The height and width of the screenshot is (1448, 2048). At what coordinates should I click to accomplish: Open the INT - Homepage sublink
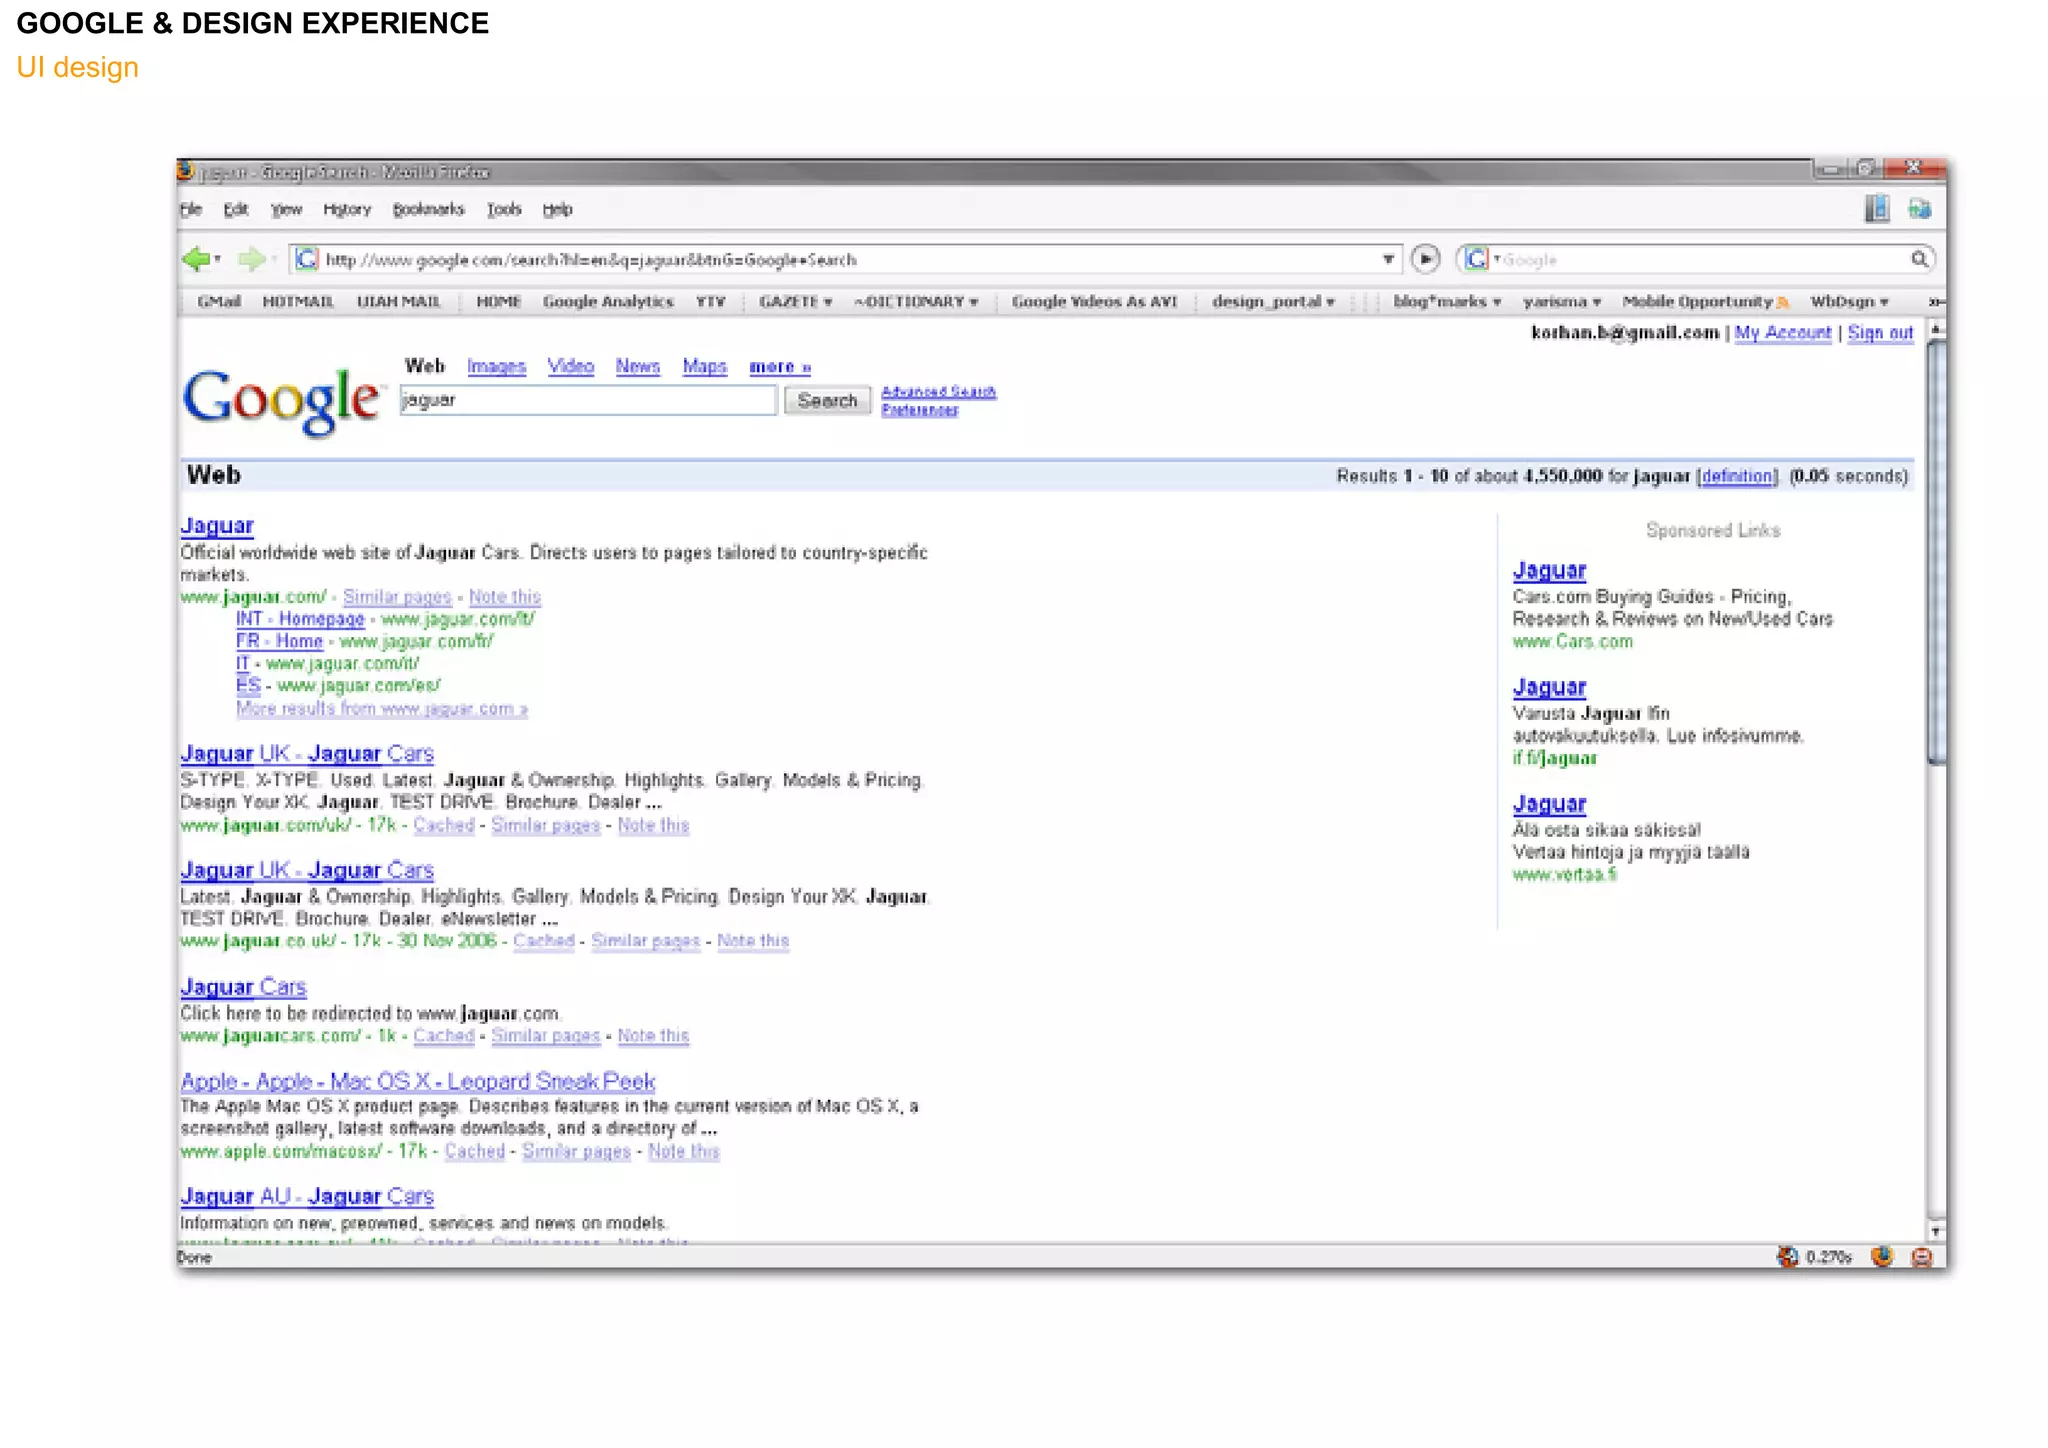[x=300, y=619]
